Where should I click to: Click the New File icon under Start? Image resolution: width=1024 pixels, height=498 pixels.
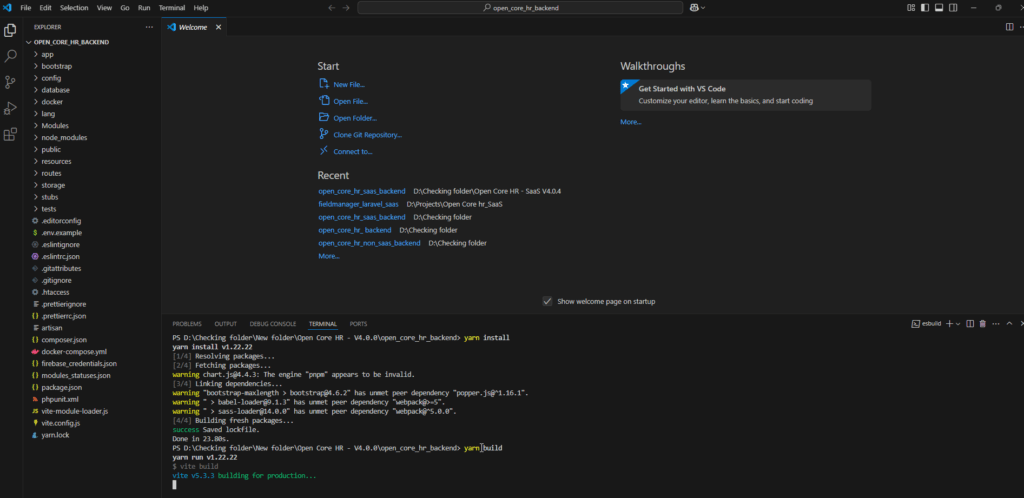pyautogui.click(x=323, y=84)
